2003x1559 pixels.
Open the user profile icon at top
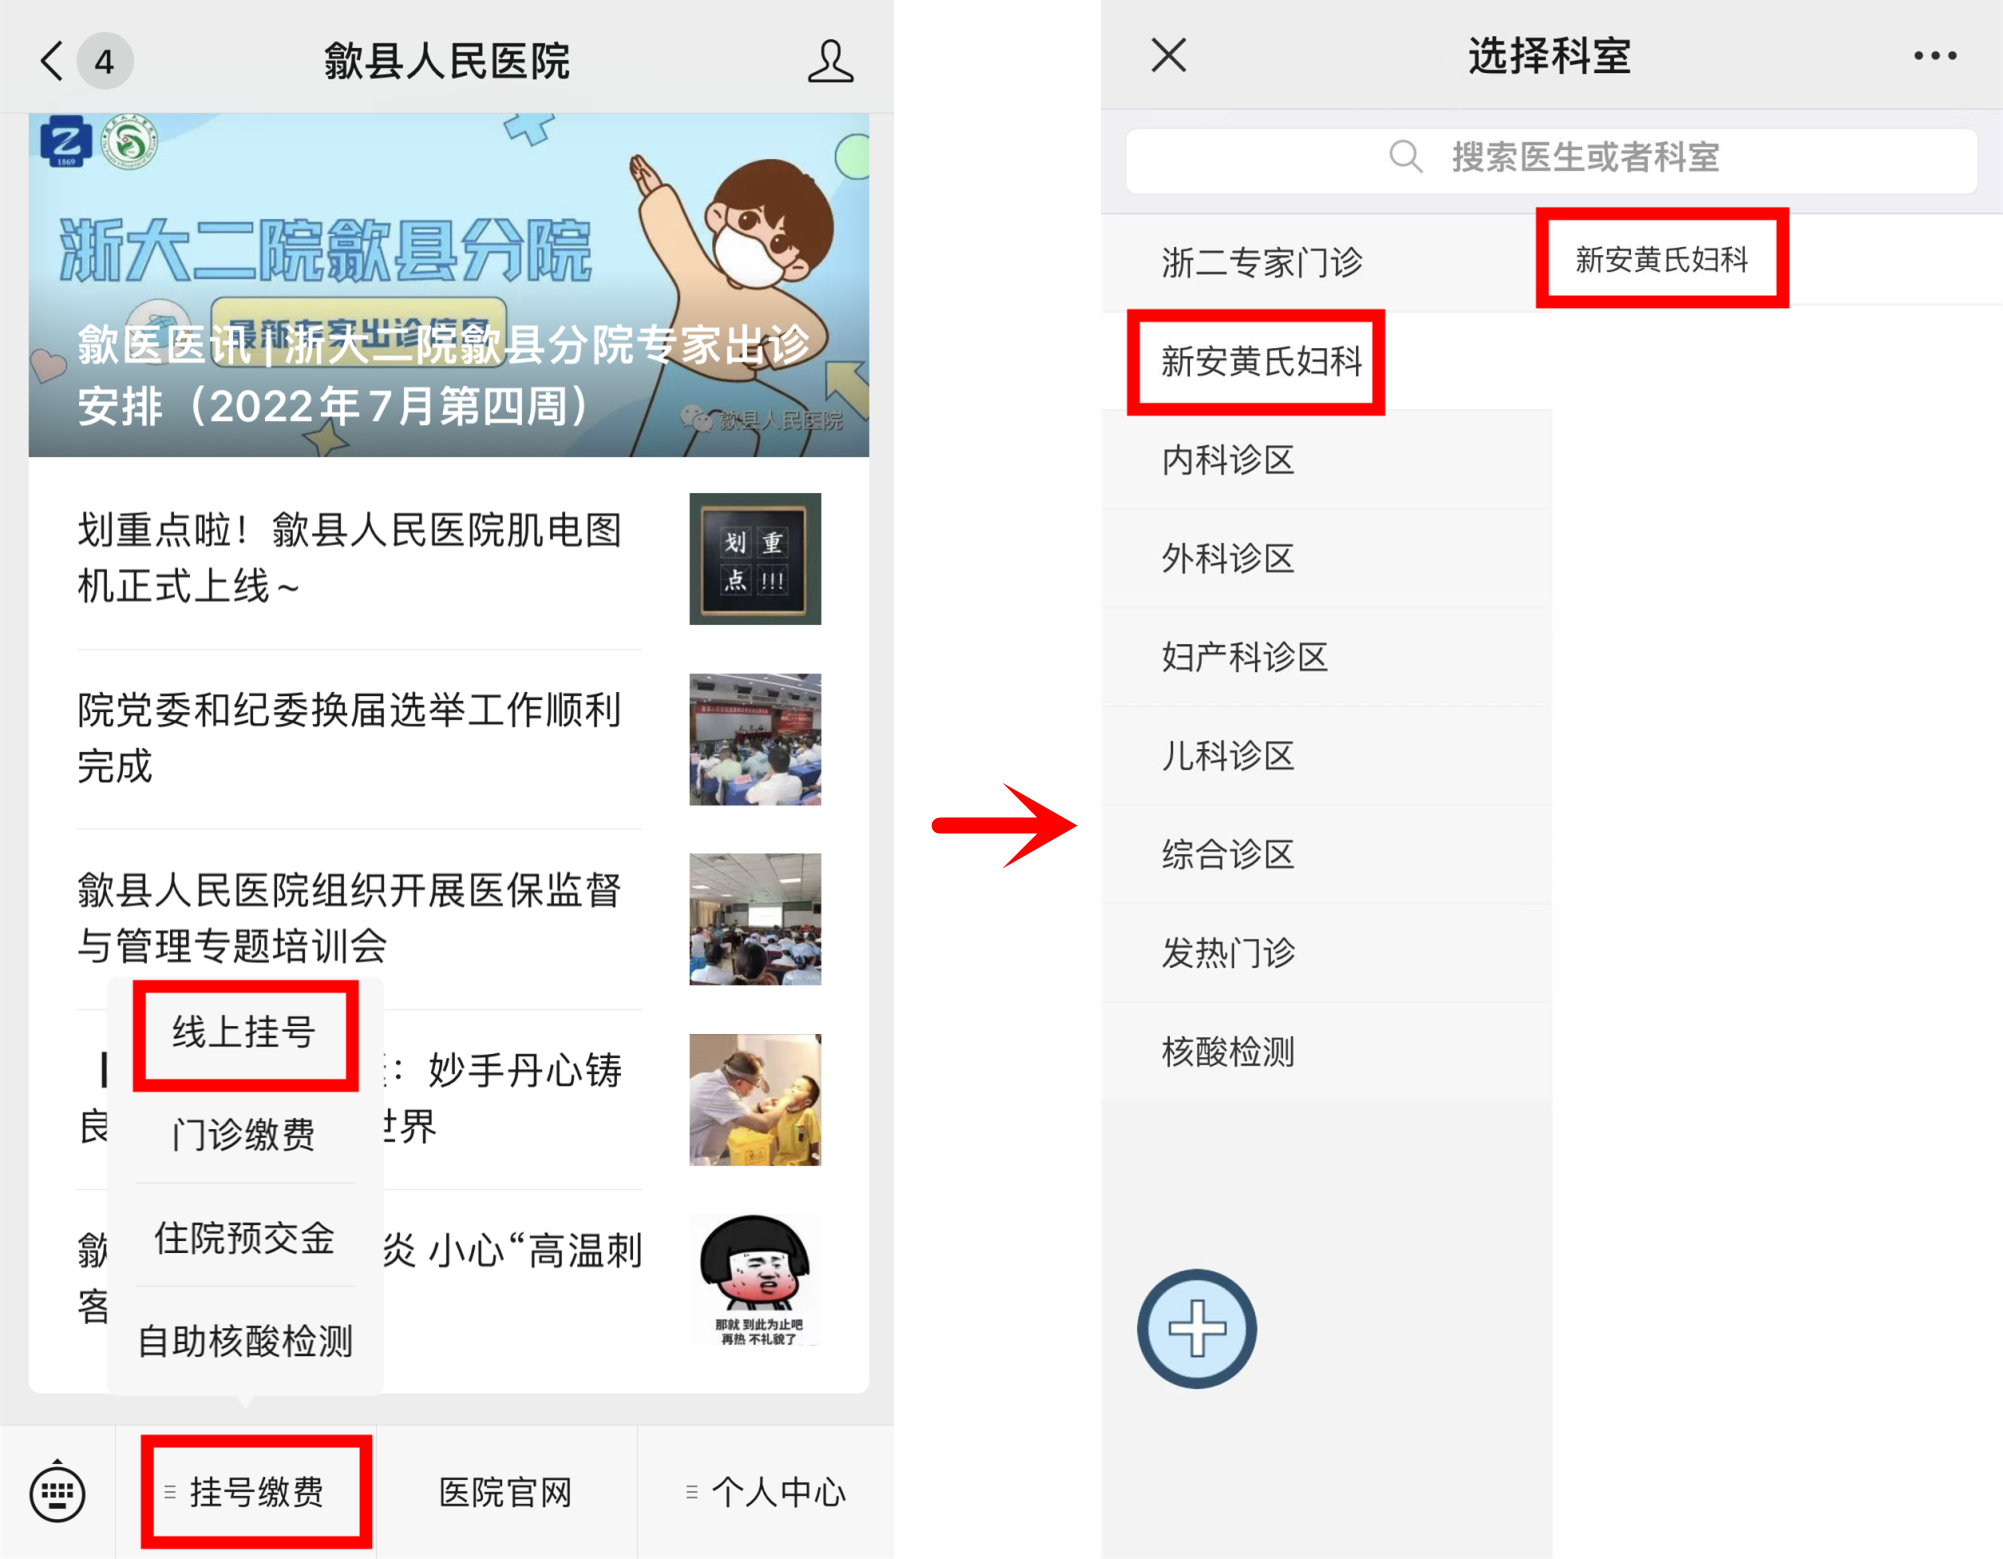click(830, 61)
